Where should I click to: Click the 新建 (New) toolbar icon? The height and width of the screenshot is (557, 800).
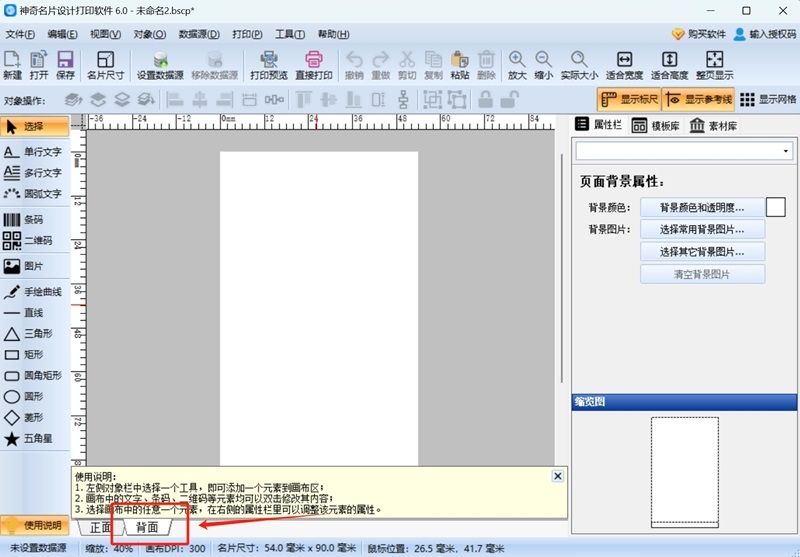point(12,65)
